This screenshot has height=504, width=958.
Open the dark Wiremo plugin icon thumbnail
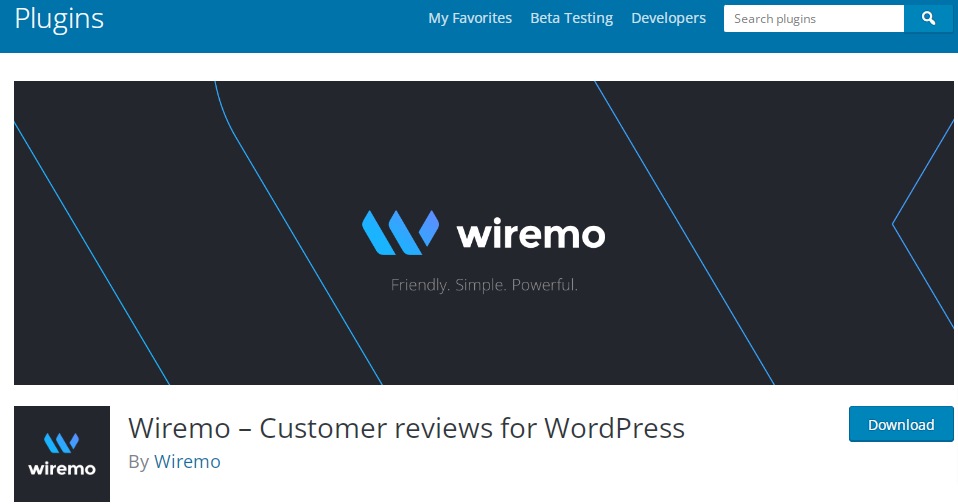62,454
